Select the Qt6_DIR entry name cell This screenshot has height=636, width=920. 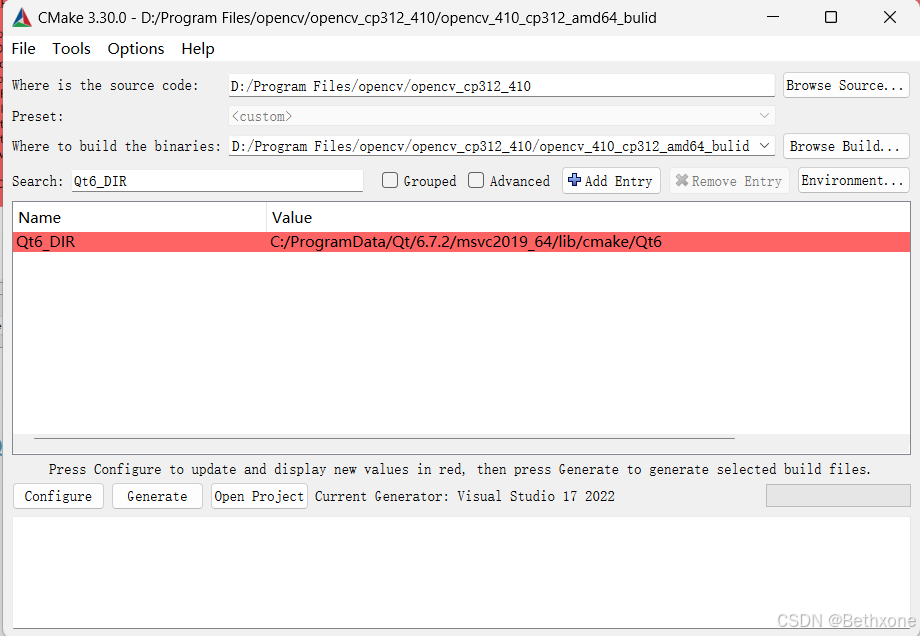(x=140, y=242)
